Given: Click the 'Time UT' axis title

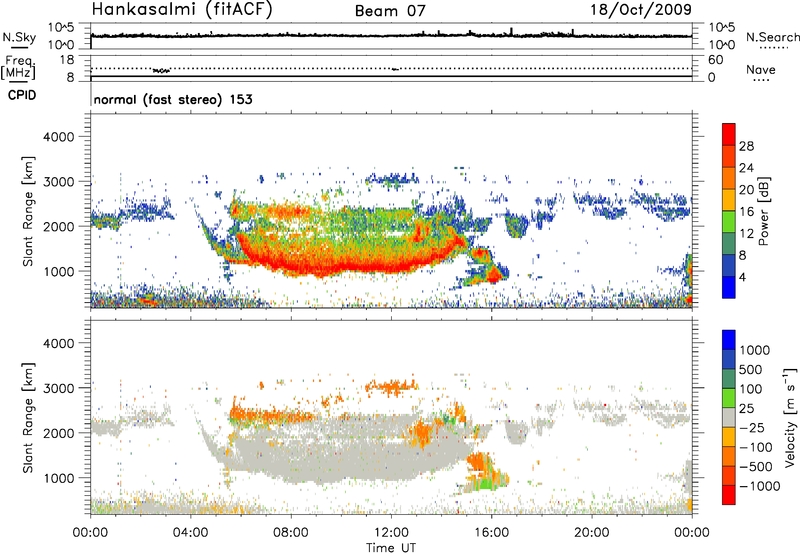Looking at the screenshot, I should [391, 547].
